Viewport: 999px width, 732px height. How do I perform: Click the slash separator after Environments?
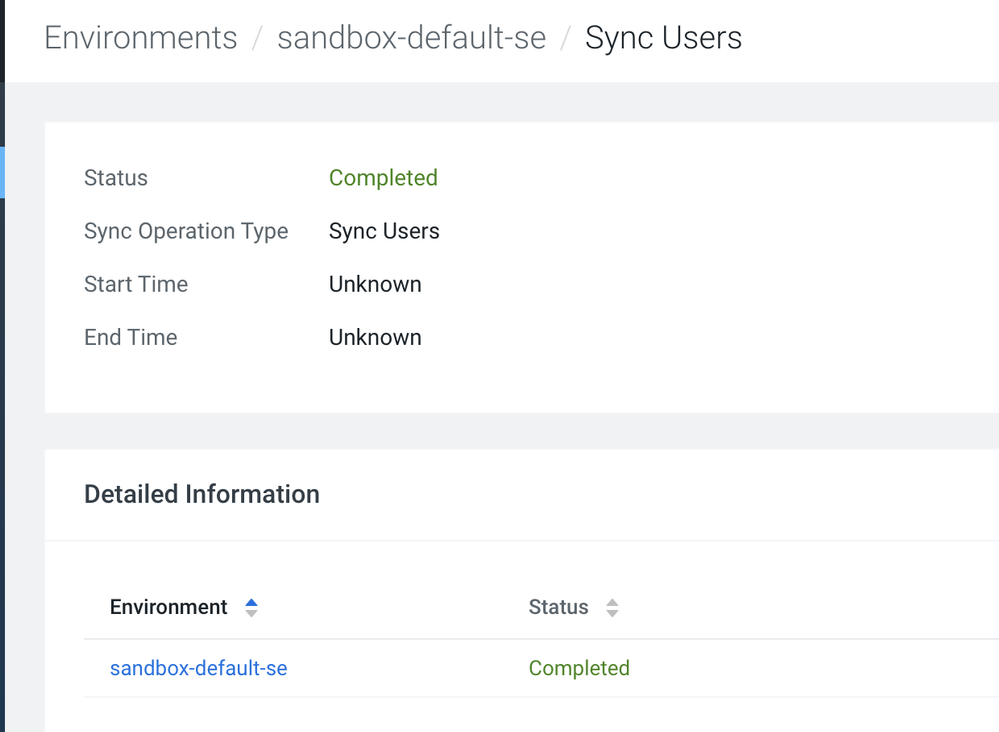pos(257,39)
